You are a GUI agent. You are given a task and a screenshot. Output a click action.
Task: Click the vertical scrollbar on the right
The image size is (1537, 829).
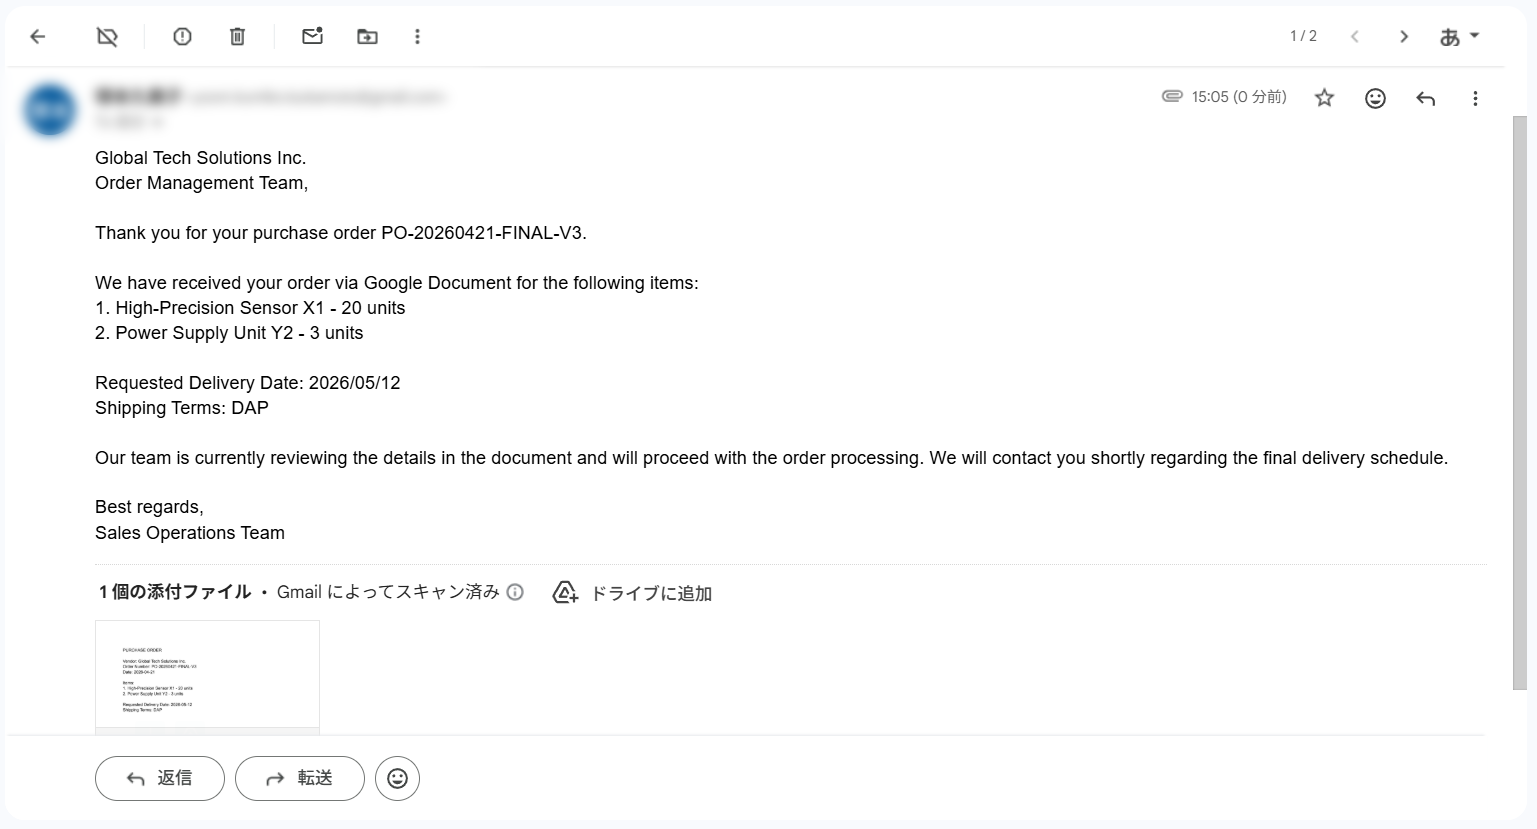point(1519,402)
